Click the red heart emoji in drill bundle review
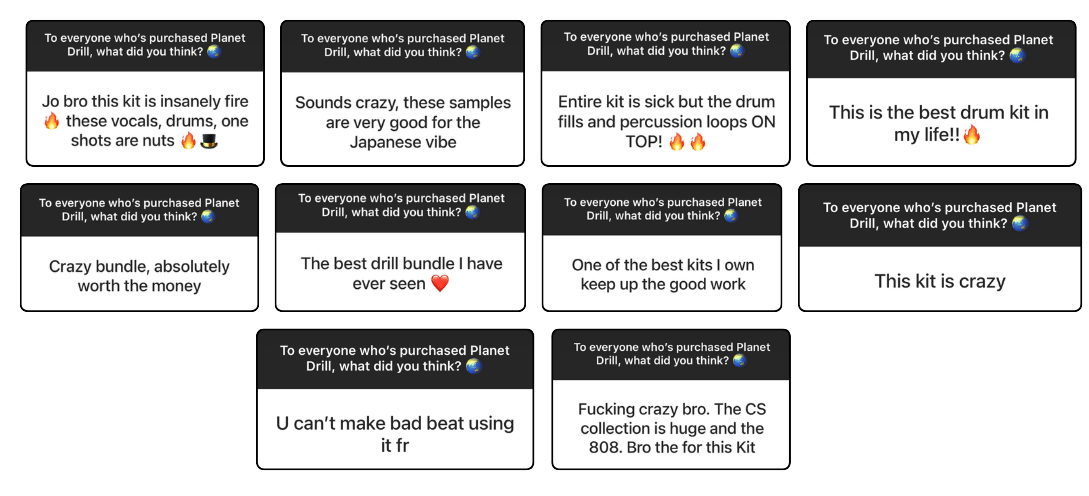Screen dimensions: 1089x496 click(440, 283)
